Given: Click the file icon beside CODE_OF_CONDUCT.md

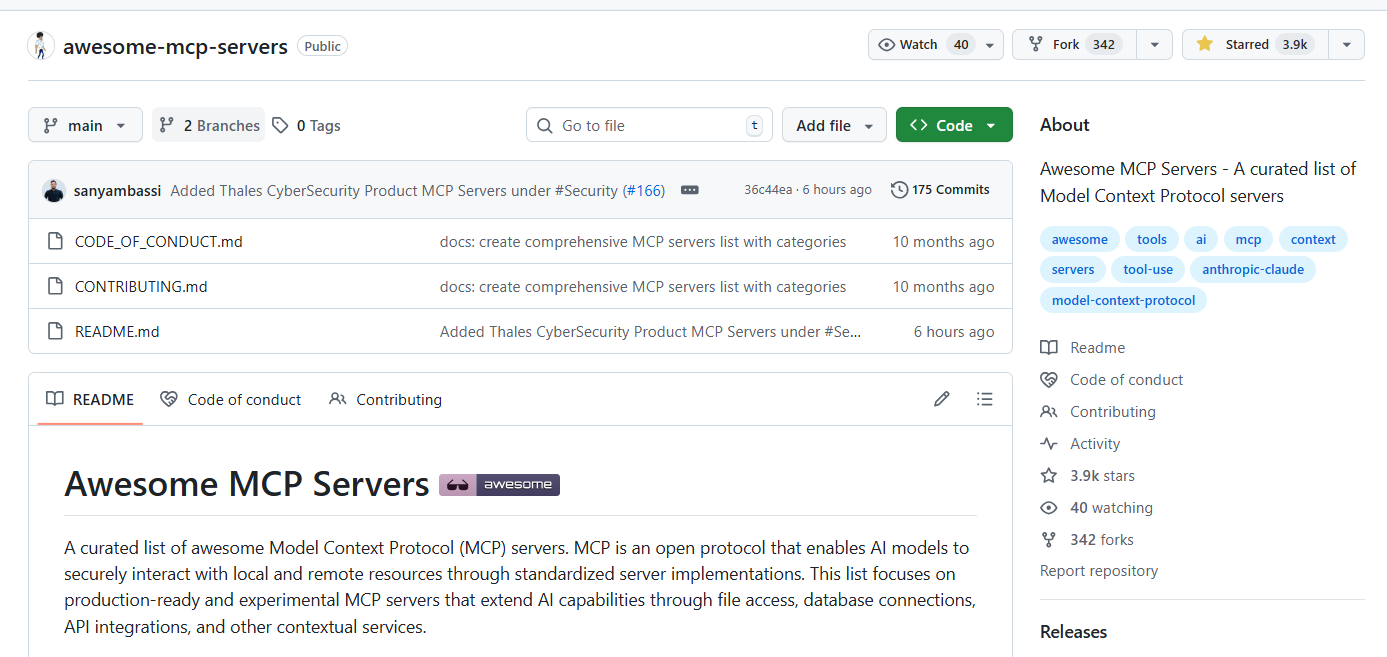Looking at the screenshot, I should point(56,241).
